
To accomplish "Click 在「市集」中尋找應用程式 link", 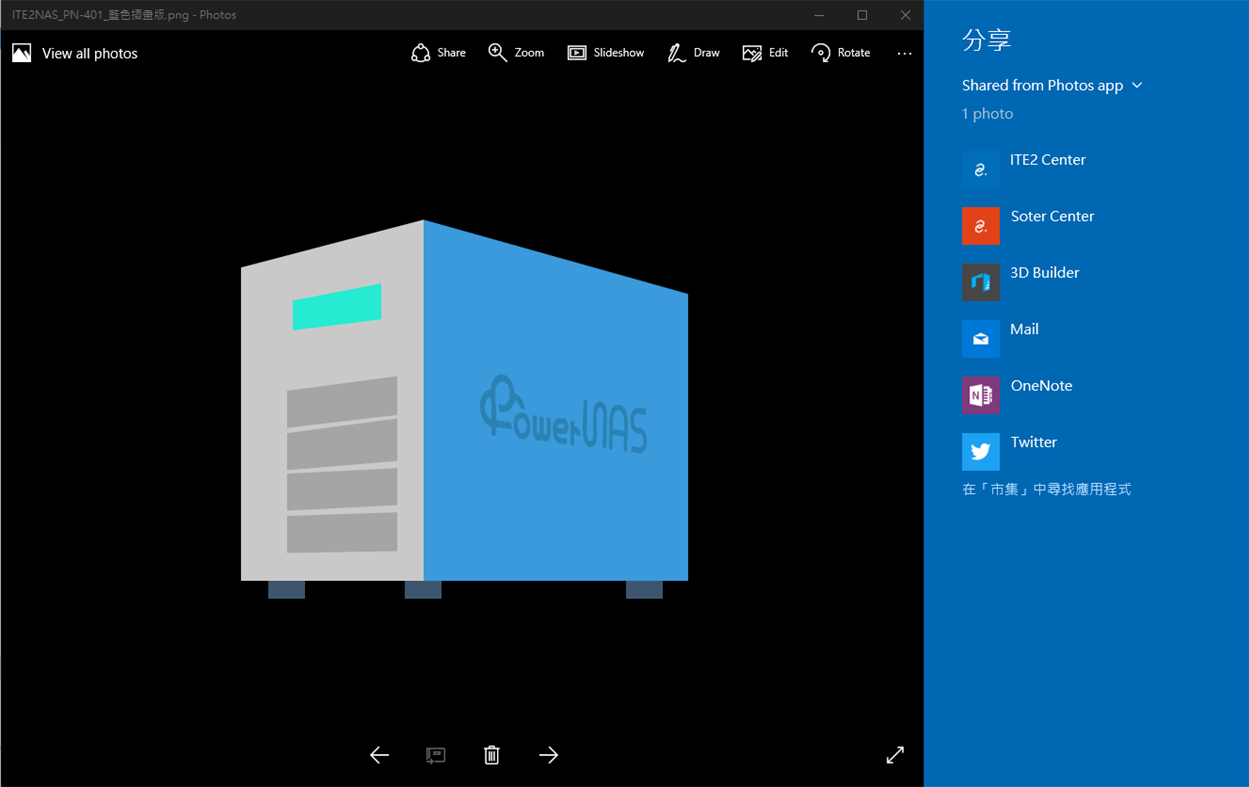I will pyautogui.click(x=1046, y=489).
